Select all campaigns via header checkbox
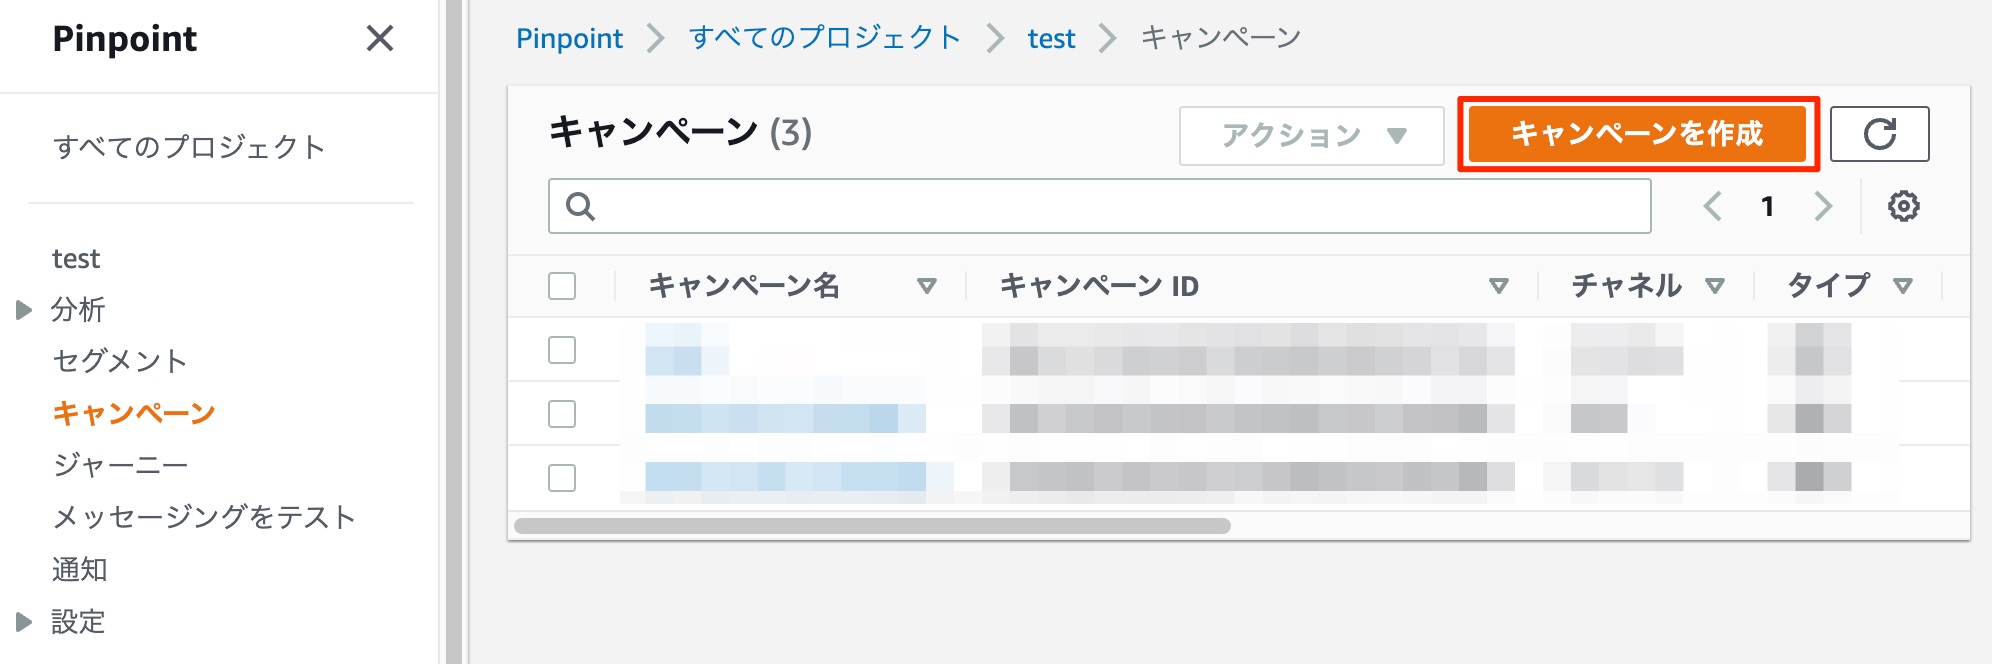 [561, 286]
